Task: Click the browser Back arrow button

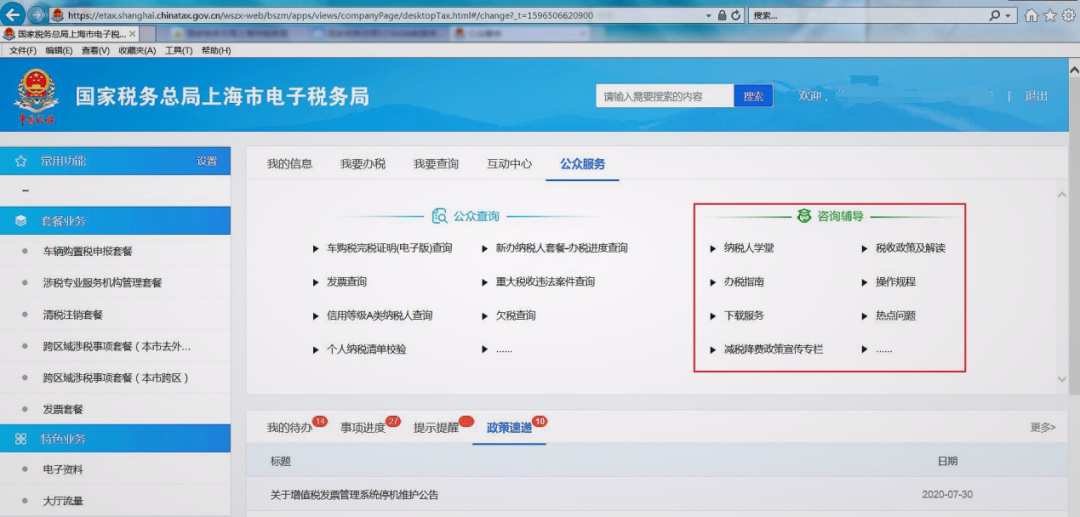Action: [x=14, y=14]
